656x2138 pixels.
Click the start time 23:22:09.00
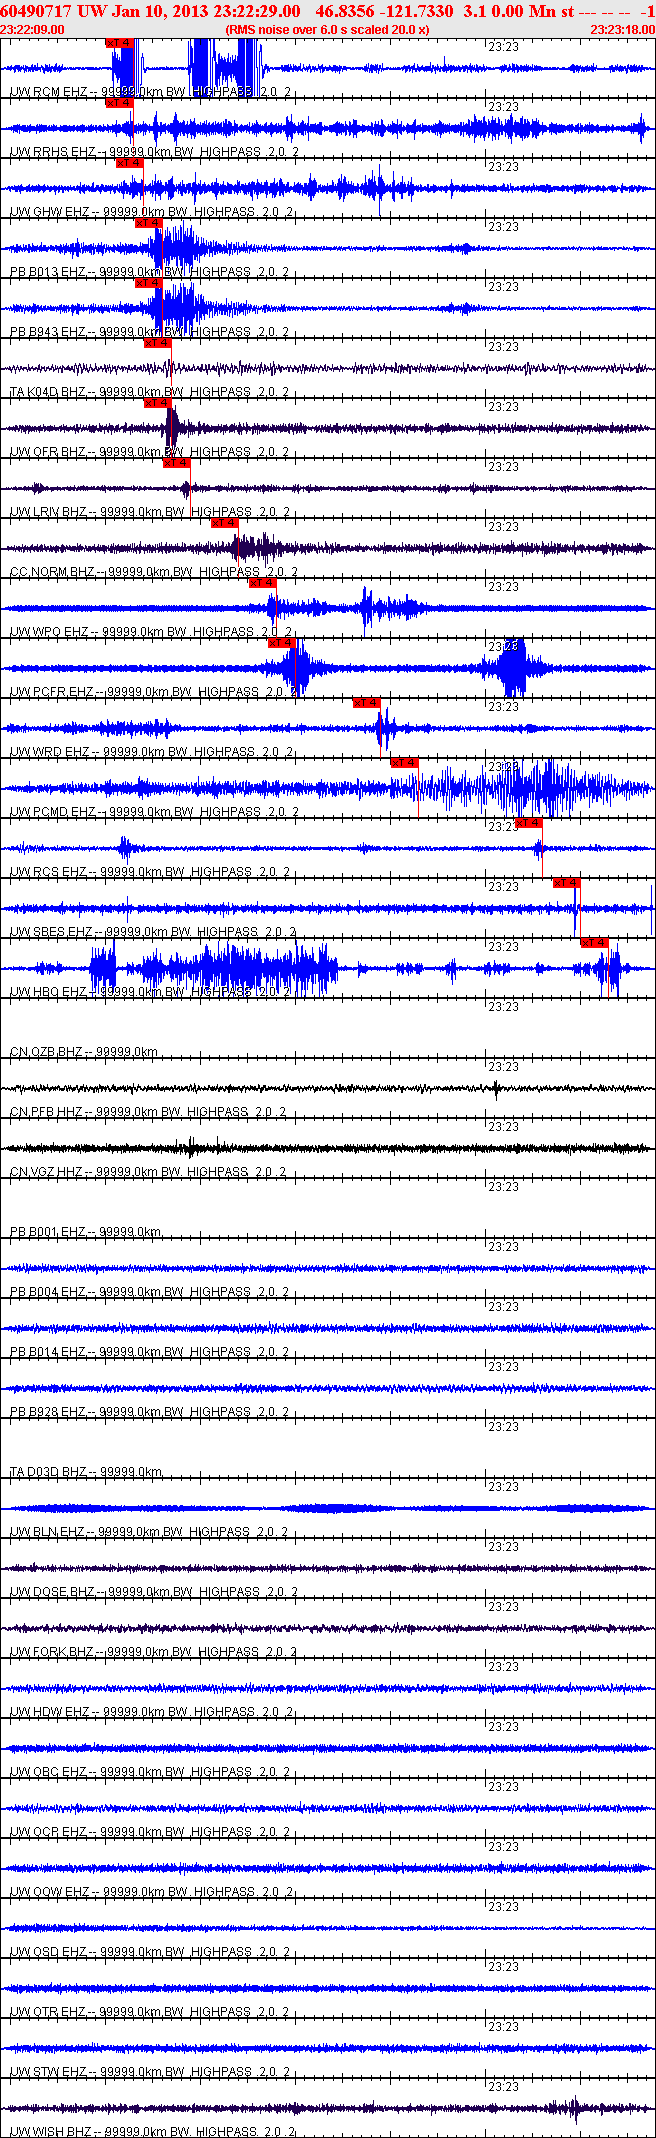coord(33,30)
